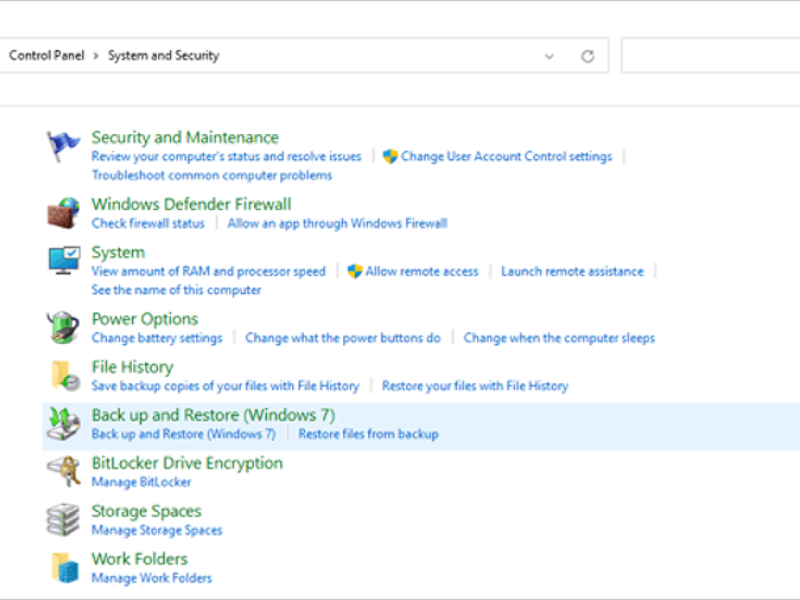Screen dimensions: 800x600
Task: Click the File History folder icon
Action: 63,375
